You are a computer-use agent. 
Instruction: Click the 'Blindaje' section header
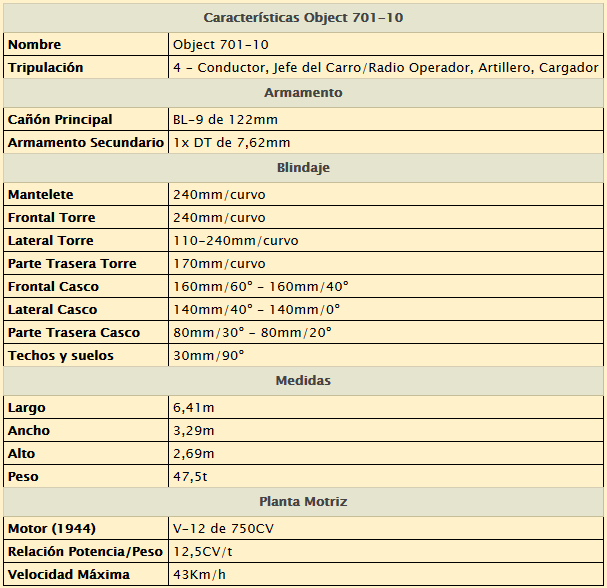[303, 168]
